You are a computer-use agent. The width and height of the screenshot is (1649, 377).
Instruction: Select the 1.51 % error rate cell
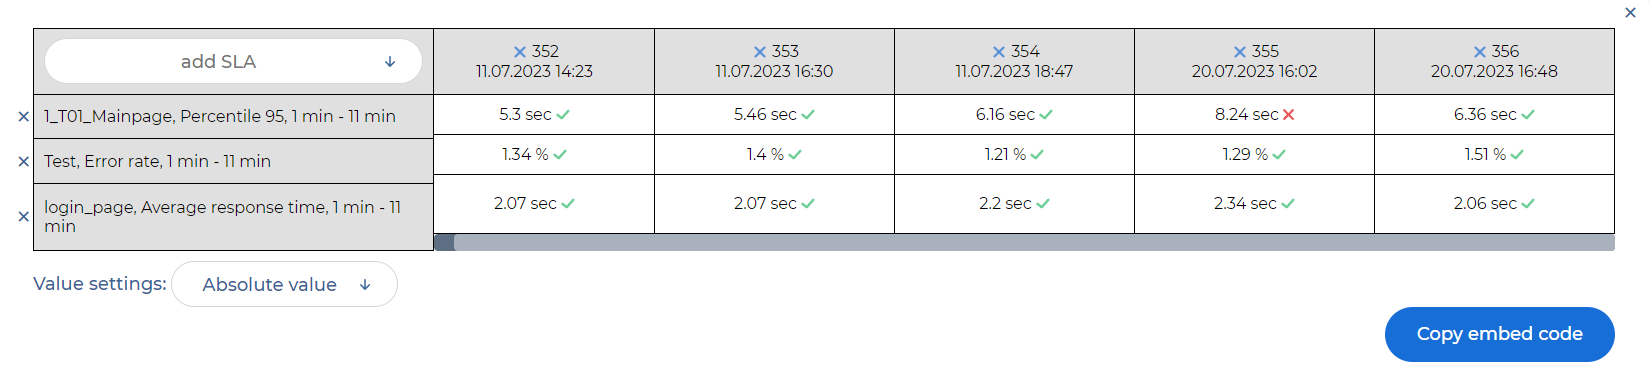[x=1494, y=155]
